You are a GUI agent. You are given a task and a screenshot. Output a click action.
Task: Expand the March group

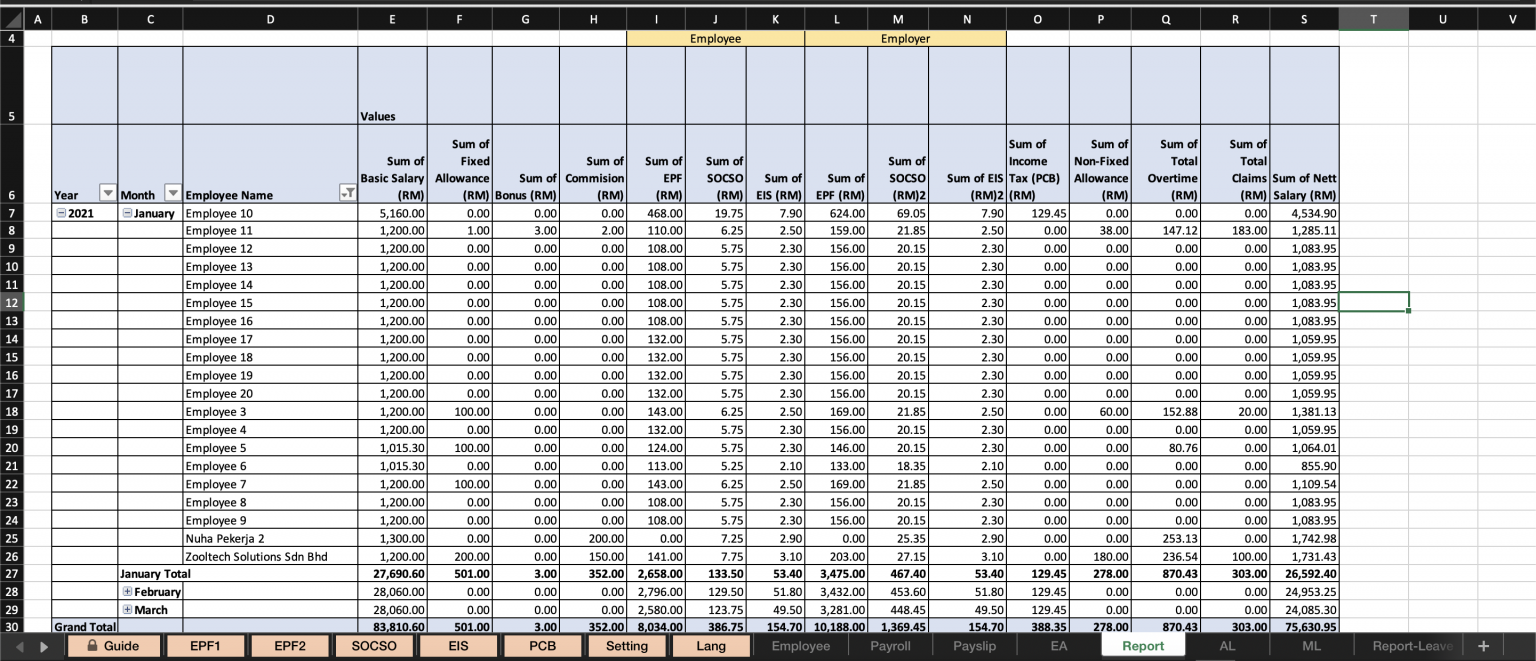click(127, 609)
